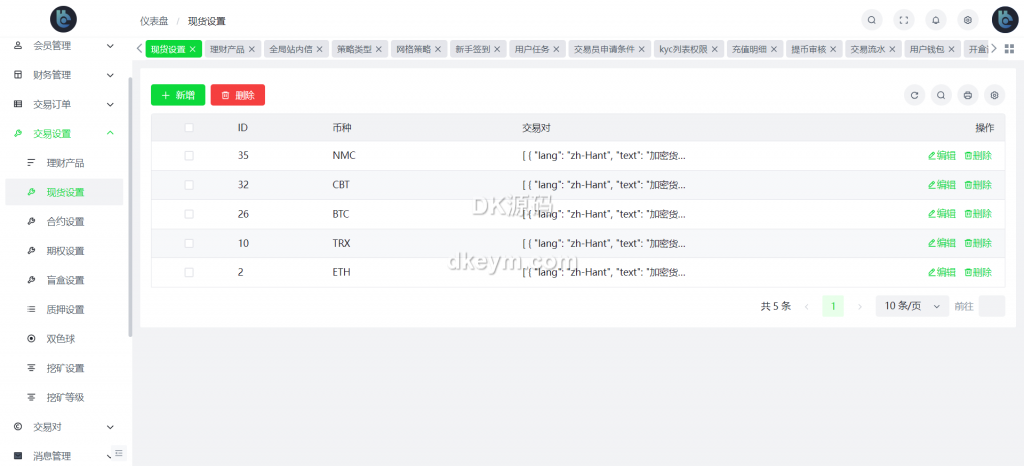Click 编辑 link for the TRX row
This screenshot has height=466, width=1024.
(x=942, y=243)
